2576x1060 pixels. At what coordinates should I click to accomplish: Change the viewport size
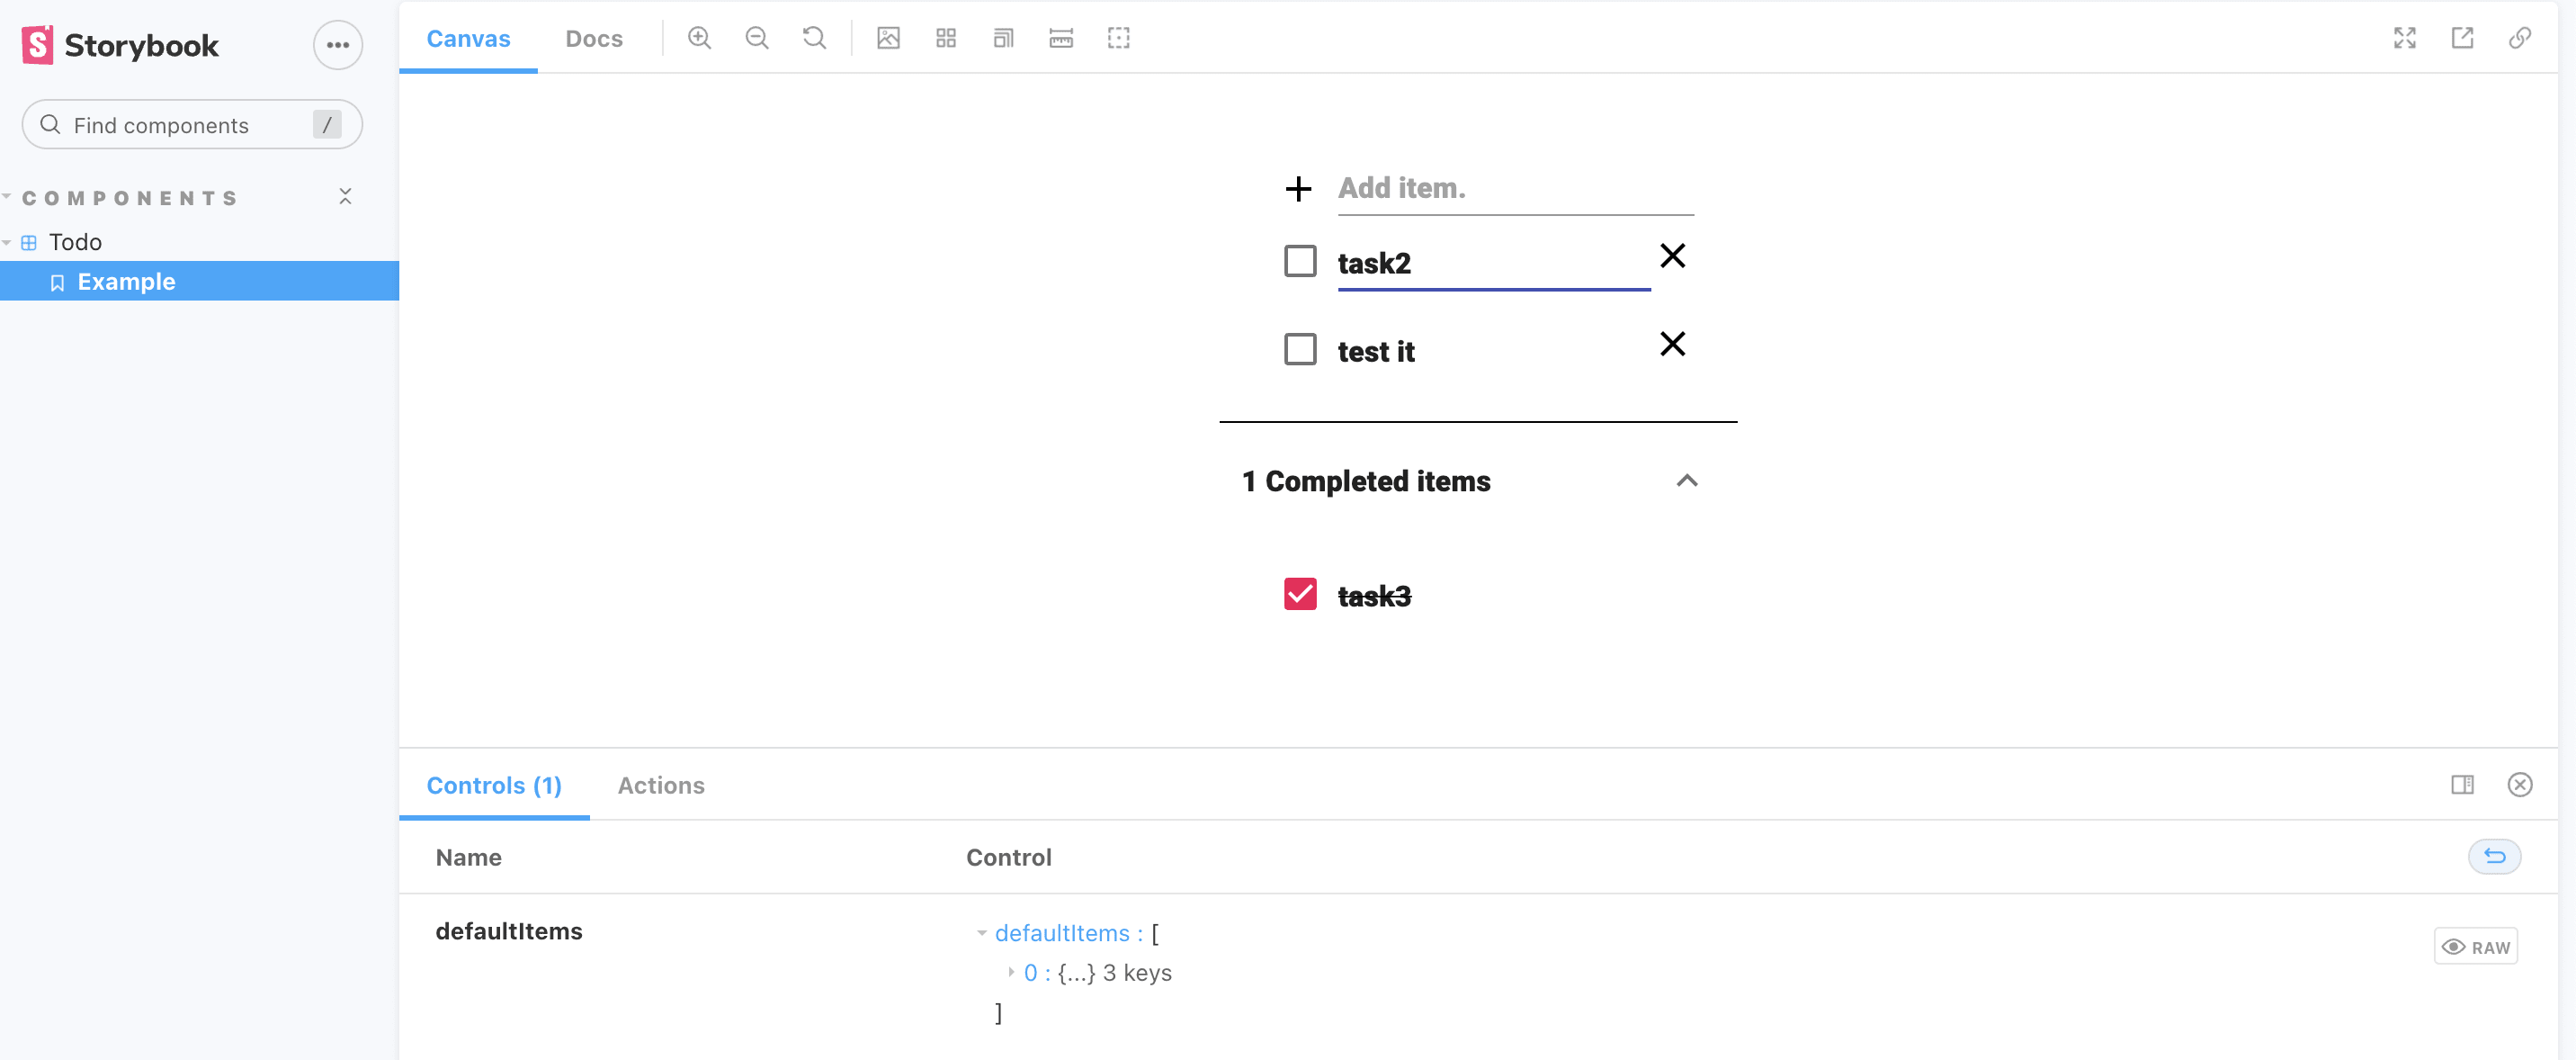click(1003, 38)
